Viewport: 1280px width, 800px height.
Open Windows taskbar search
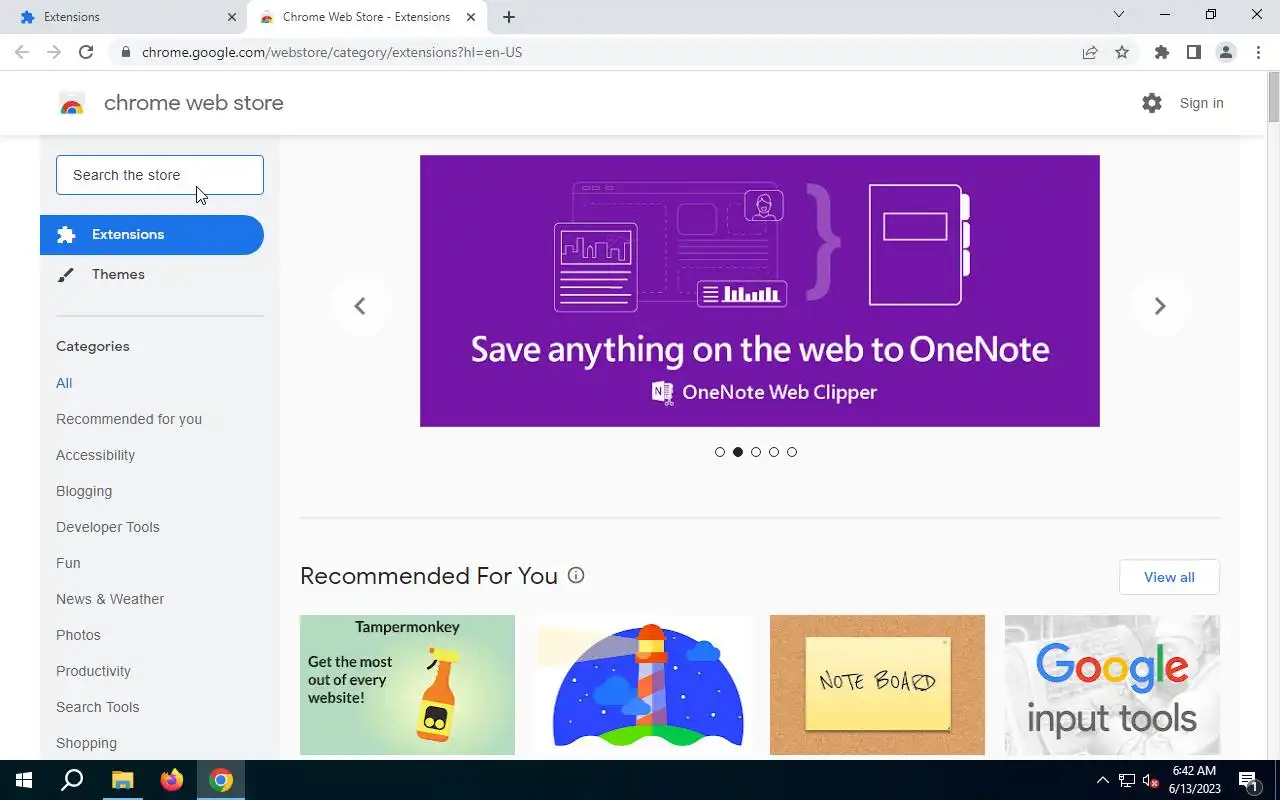point(72,780)
